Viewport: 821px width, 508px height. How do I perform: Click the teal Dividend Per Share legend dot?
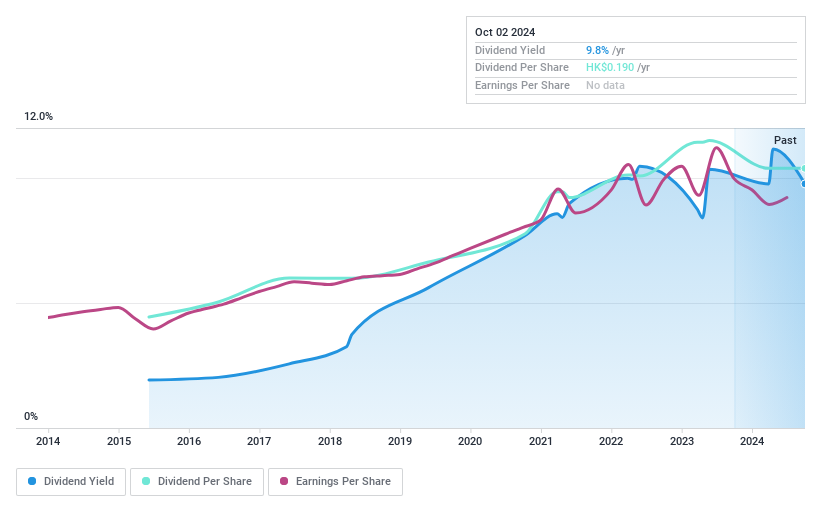coord(146,481)
